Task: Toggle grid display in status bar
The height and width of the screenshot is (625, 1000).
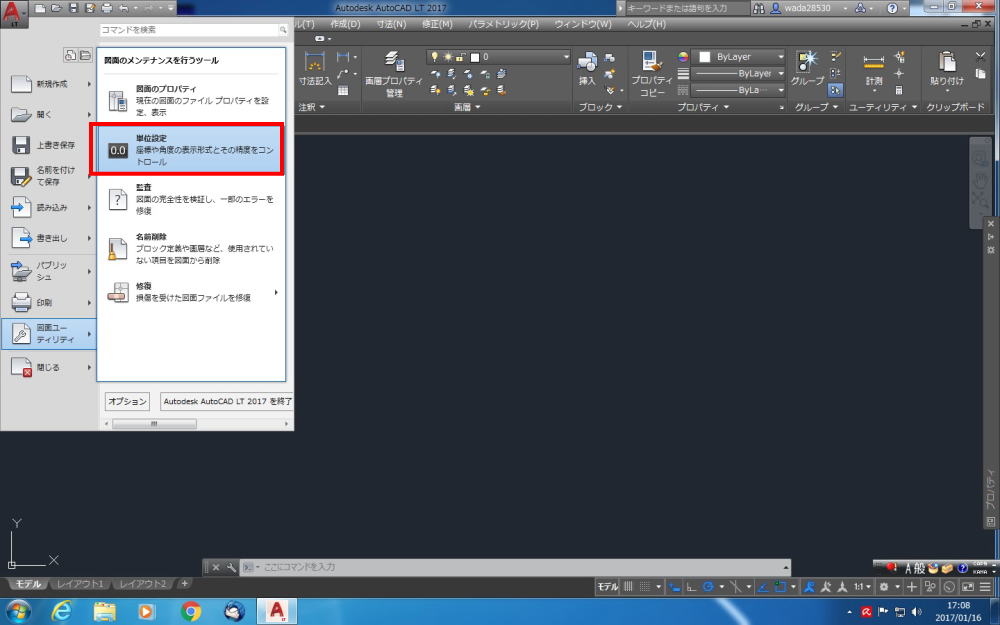Action: (x=628, y=587)
